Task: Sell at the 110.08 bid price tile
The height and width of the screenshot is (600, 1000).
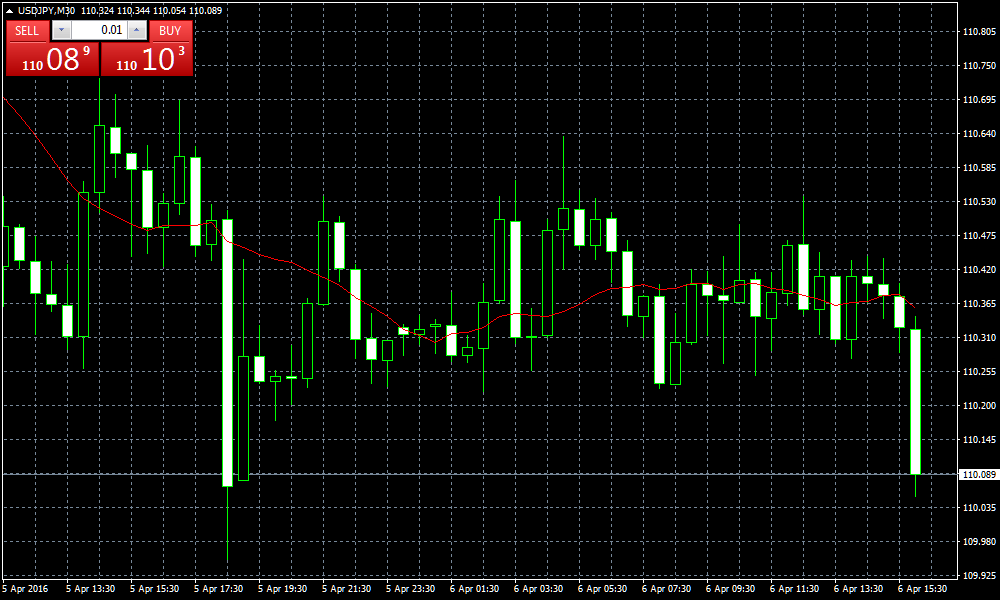Action: (53, 59)
